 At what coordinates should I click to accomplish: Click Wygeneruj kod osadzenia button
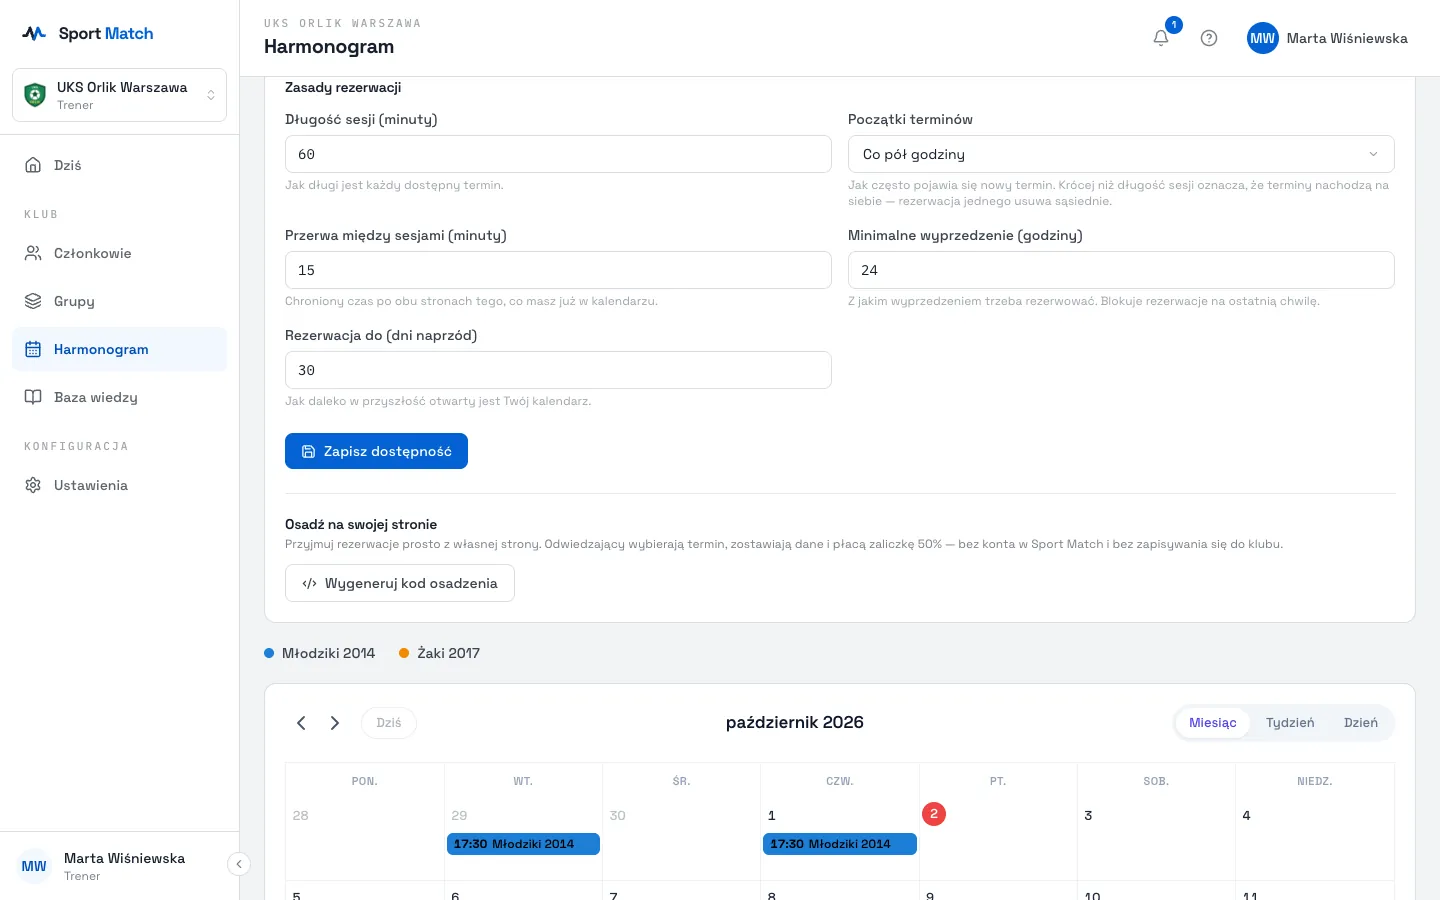pos(400,583)
